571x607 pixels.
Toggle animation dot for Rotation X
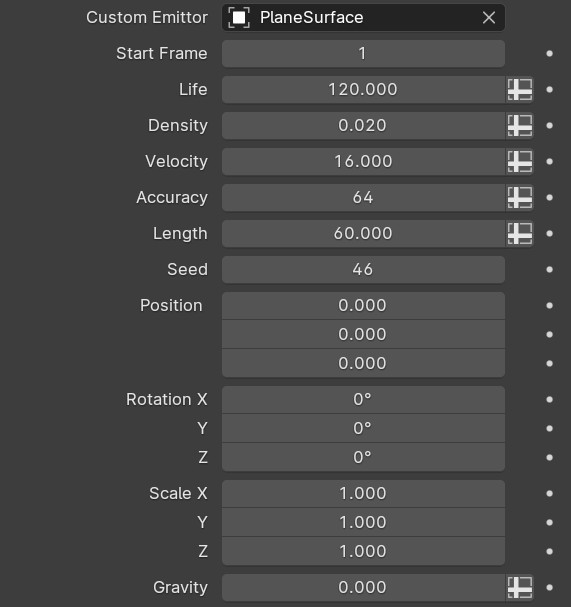pos(549,400)
